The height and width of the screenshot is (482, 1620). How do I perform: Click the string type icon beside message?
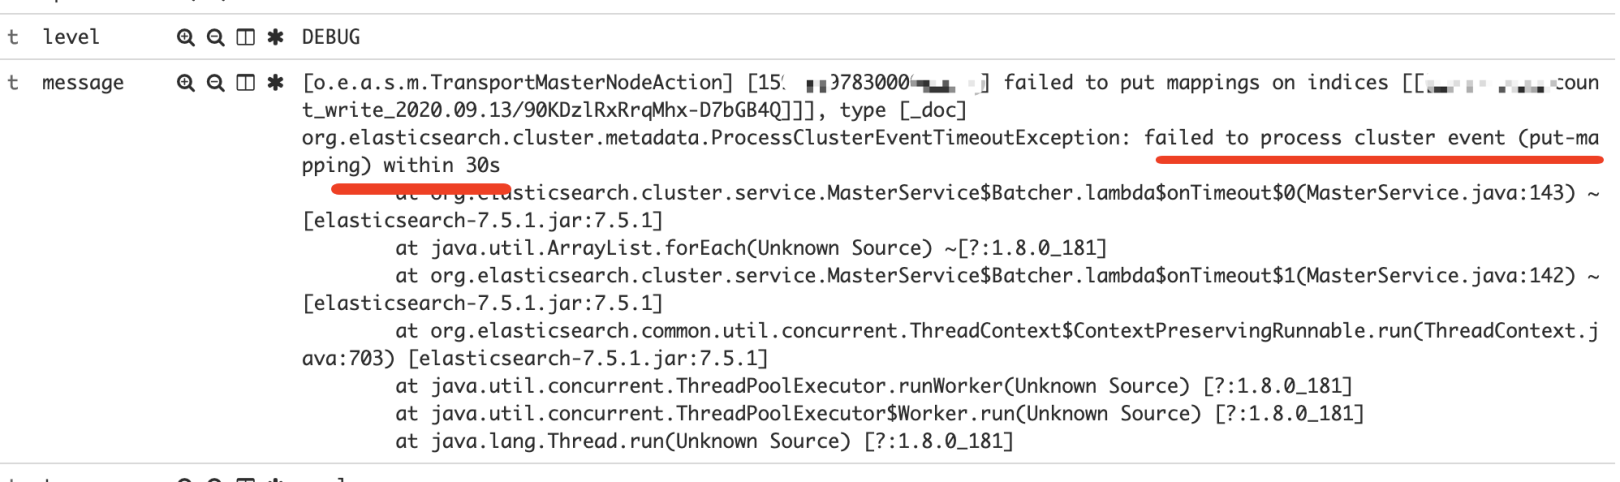click(13, 83)
